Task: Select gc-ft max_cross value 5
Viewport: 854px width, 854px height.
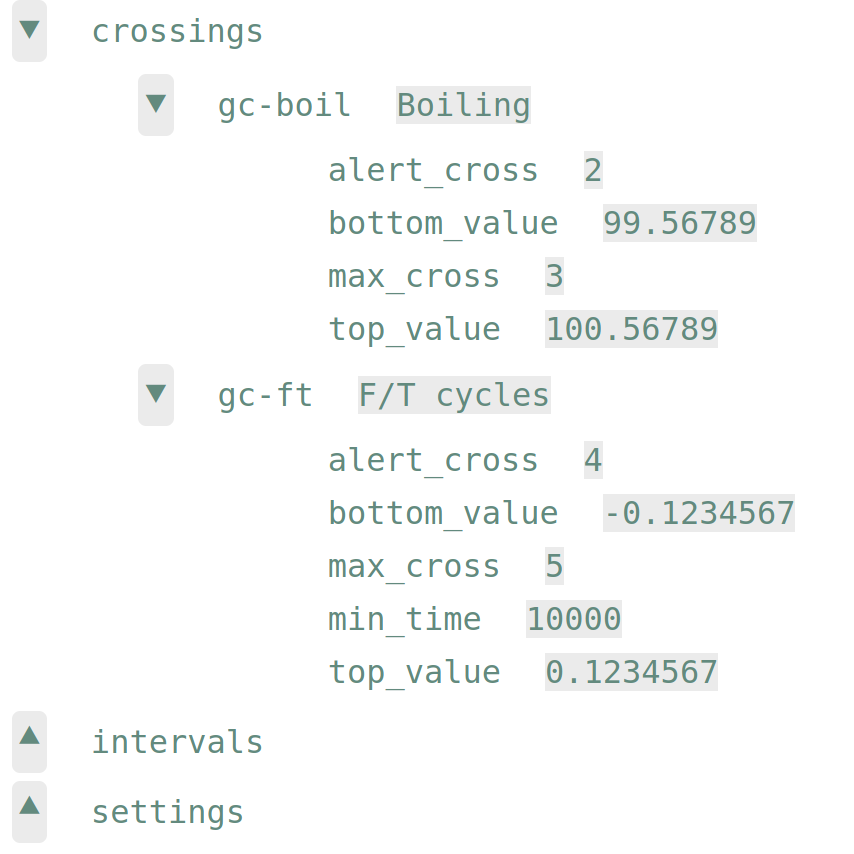Action: click(x=554, y=566)
